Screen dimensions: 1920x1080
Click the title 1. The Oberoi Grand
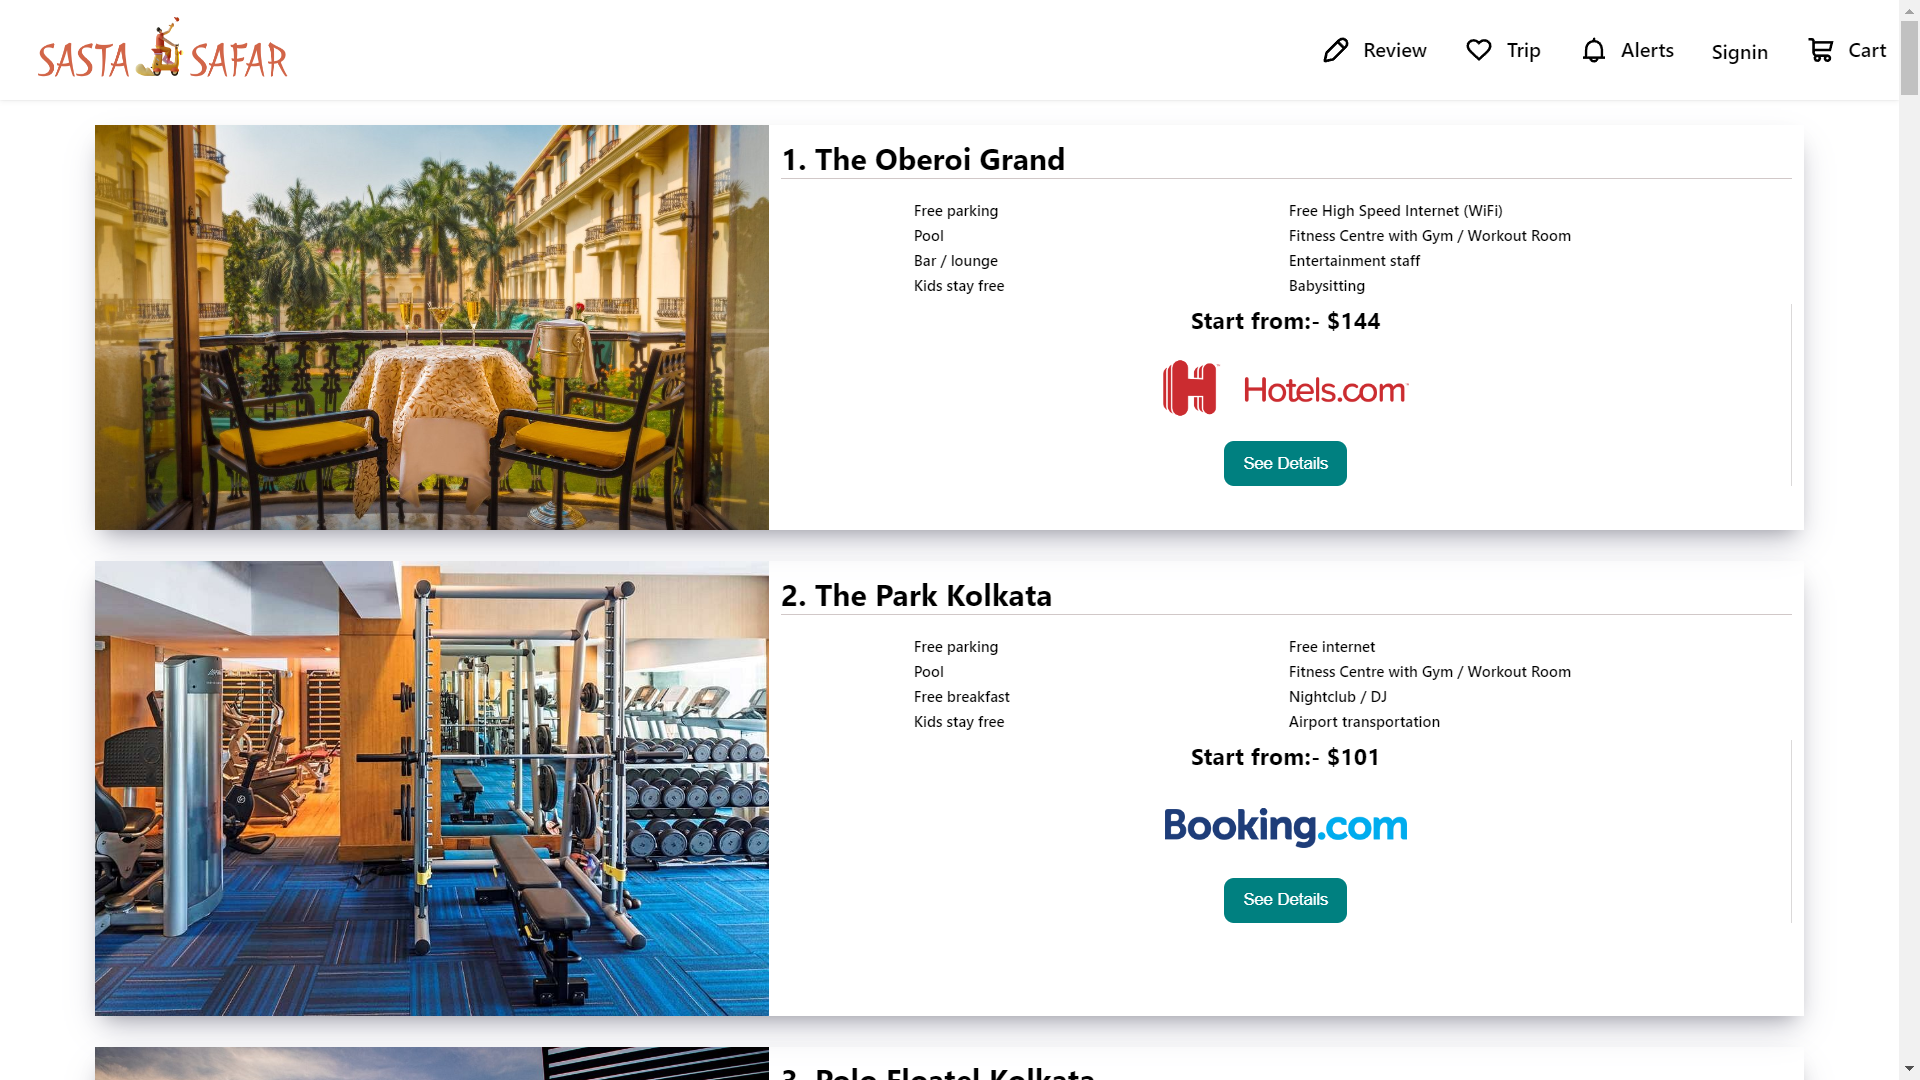(923, 159)
